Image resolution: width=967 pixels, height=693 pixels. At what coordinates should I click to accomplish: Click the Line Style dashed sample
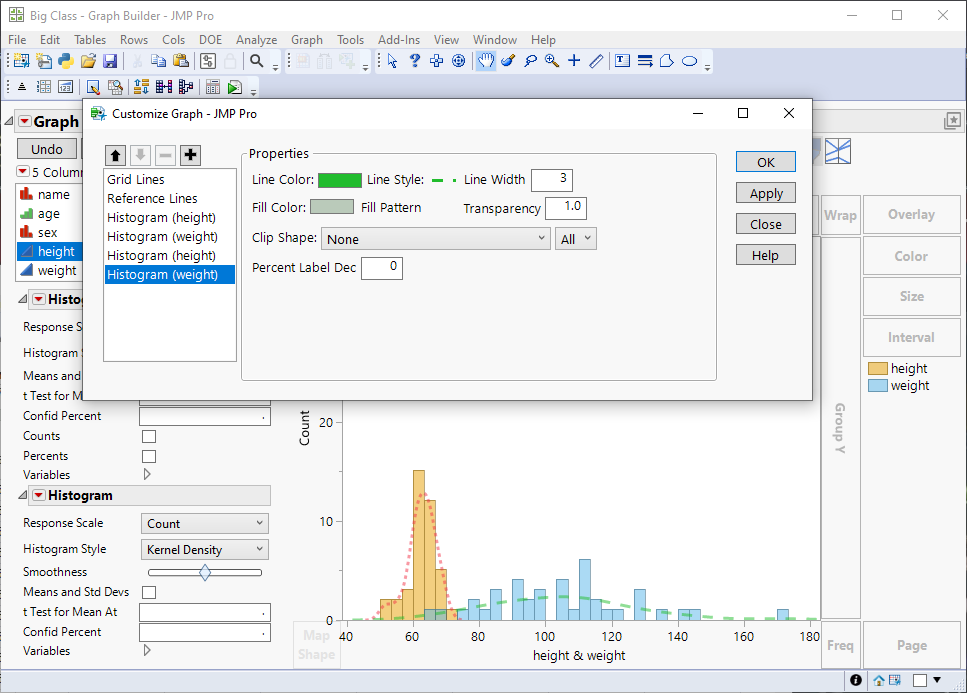[444, 180]
